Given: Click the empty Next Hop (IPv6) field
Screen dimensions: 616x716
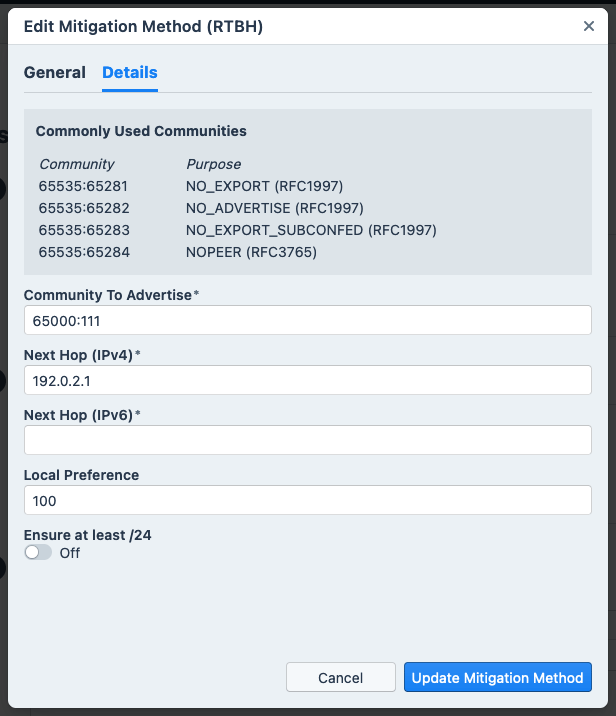Looking at the screenshot, I should coord(307,440).
